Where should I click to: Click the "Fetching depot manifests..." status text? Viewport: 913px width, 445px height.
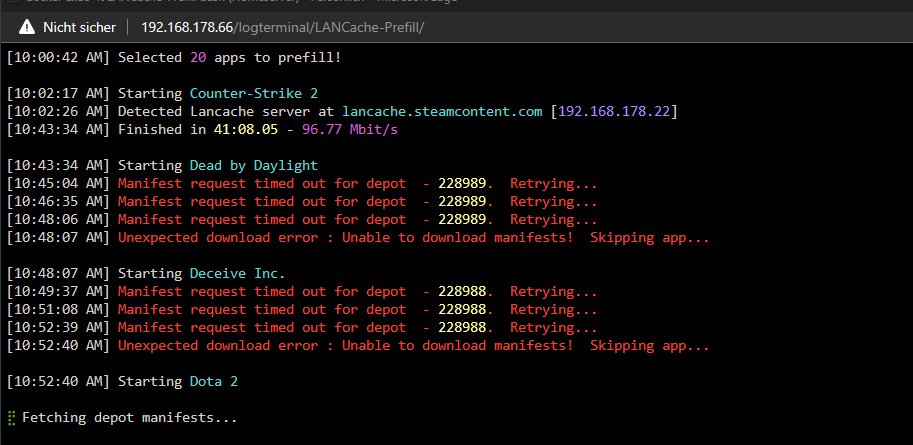[x=130, y=418]
